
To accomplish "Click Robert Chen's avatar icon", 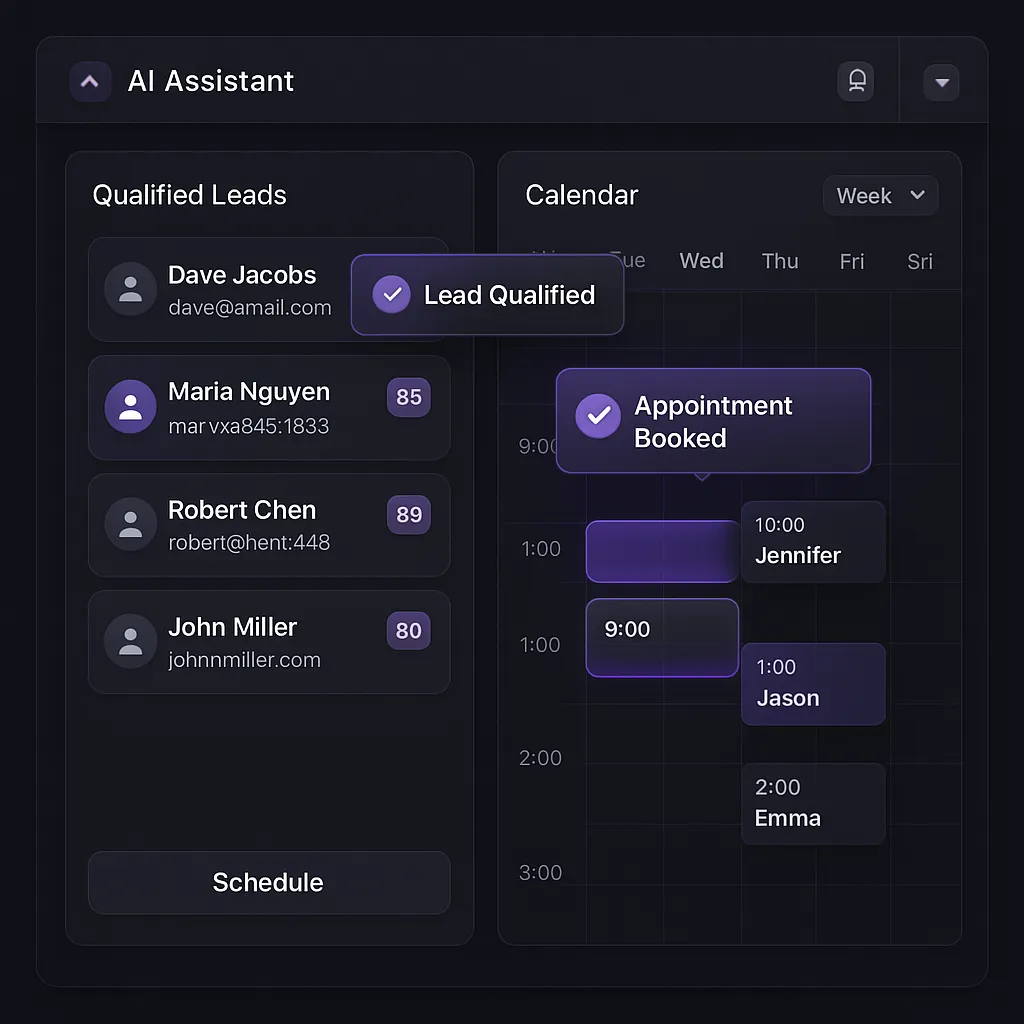I will pyautogui.click(x=130, y=524).
